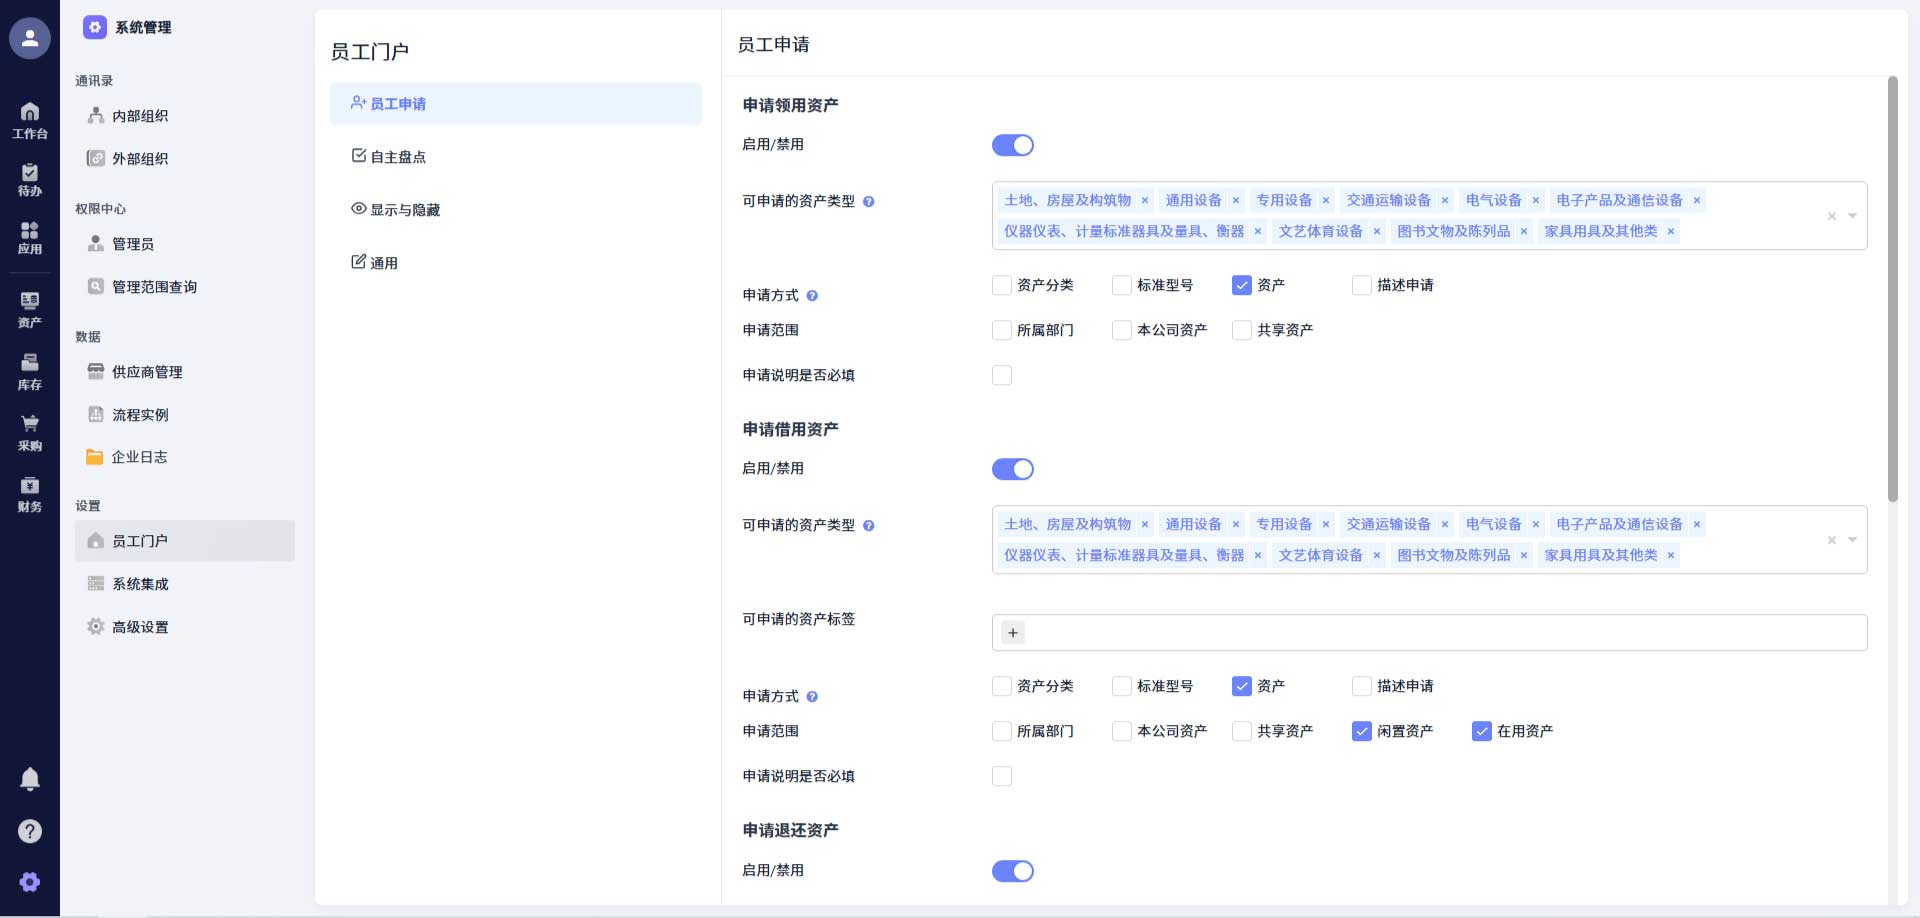Help icon next to 申请领用 可申请的资产类型
This screenshot has height=918, width=1920.
[868, 202]
